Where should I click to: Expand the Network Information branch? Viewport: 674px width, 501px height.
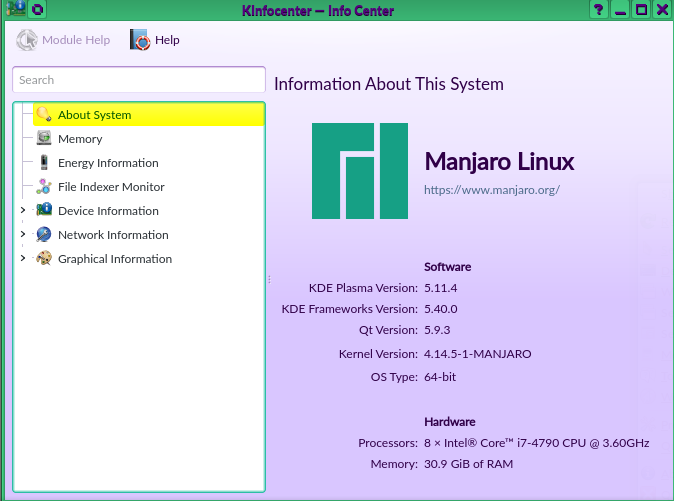pos(23,235)
